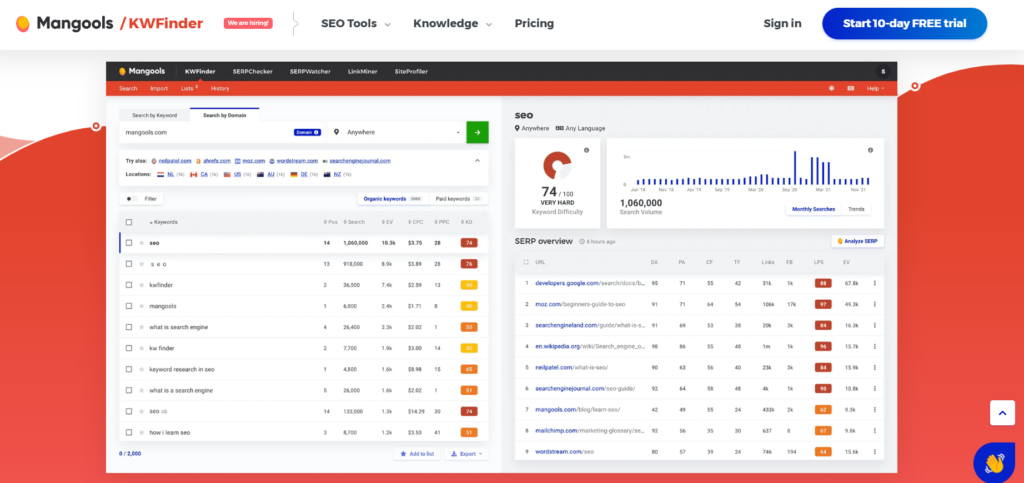Click the theme settings icon left of Help

click(831, 88)
